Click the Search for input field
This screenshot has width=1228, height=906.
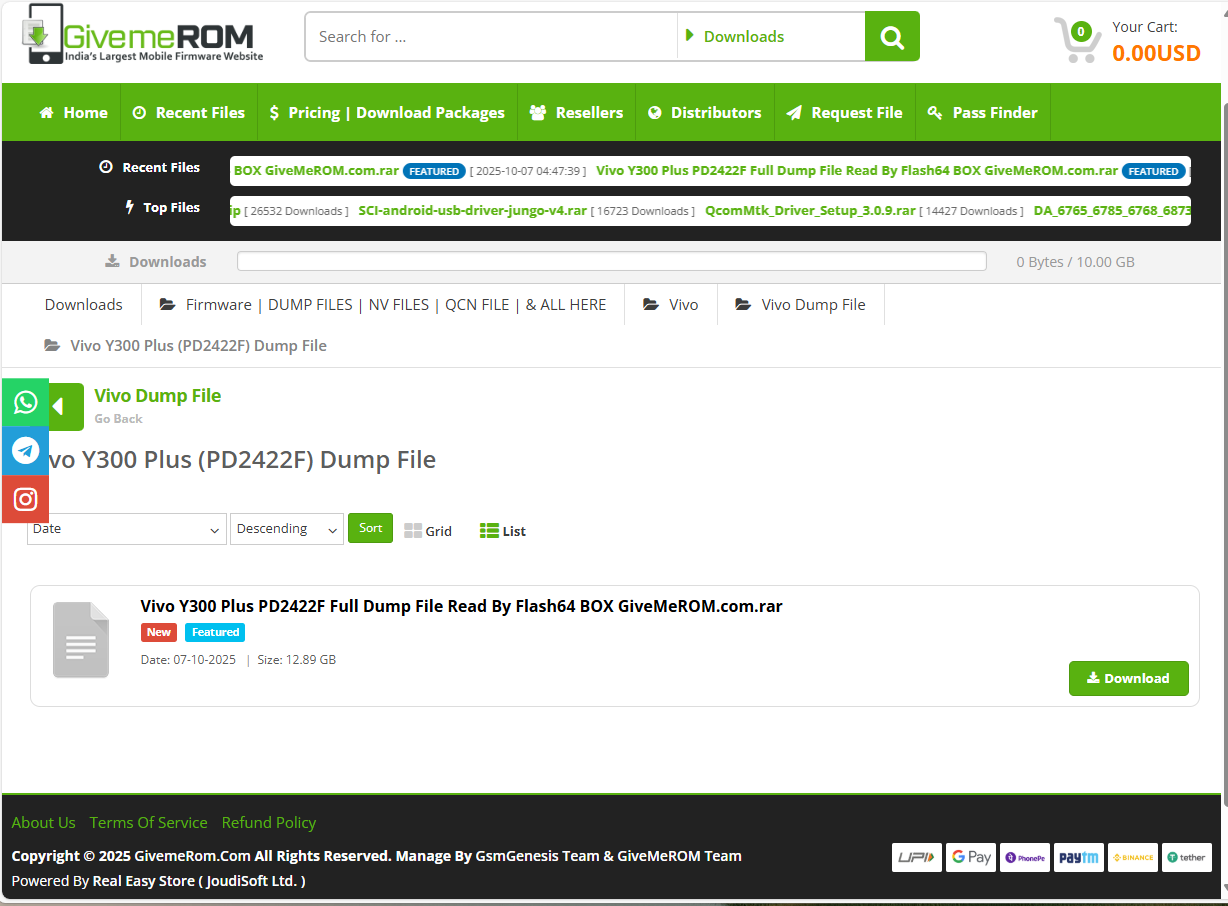[x=490, y=37]
